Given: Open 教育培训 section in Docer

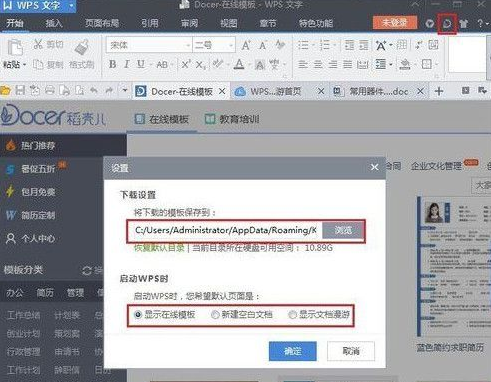Looking at the screenshot, I should pos(232,119).
